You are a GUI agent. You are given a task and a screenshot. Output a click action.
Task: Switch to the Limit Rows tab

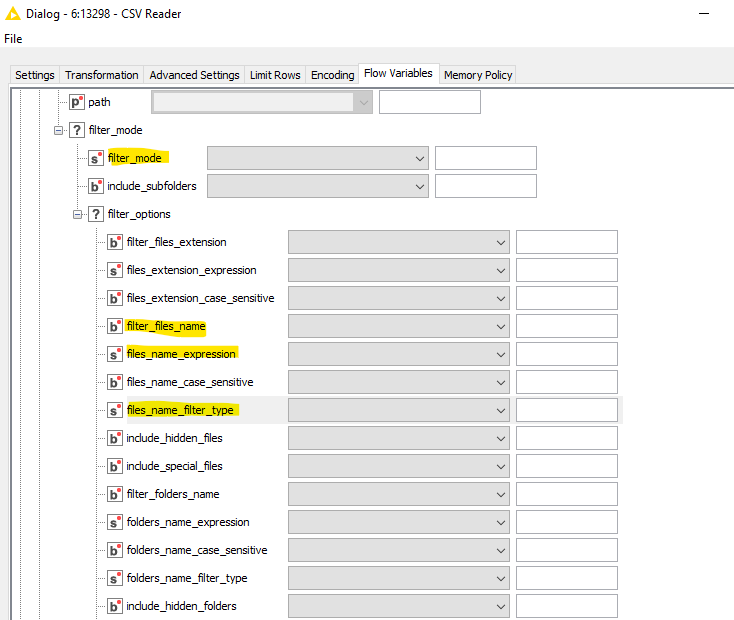click(x=275, y=75)
